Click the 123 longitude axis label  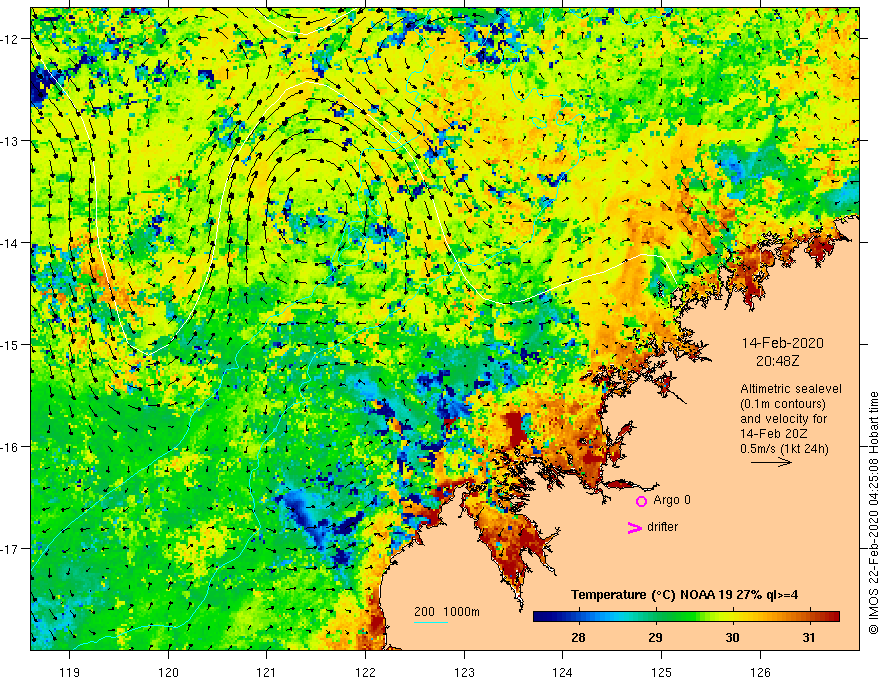(x=464, y=672)
